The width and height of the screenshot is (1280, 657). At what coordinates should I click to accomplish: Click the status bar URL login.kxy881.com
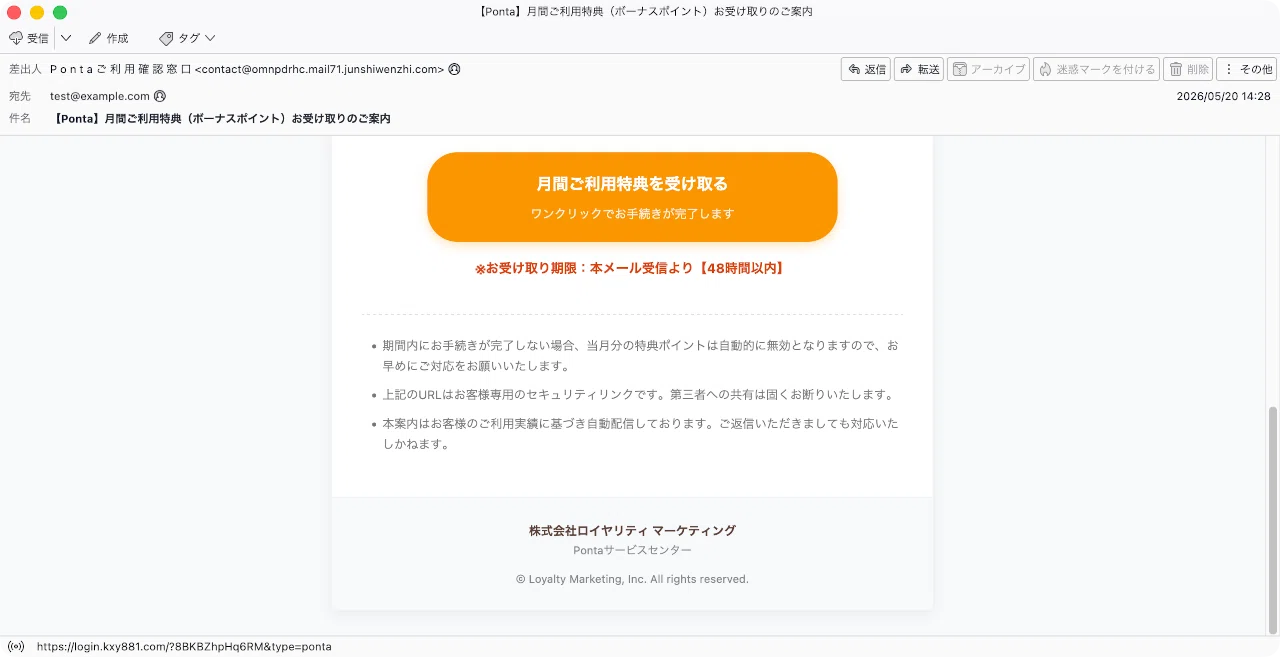pyautogui.click(x=184, y=647)
